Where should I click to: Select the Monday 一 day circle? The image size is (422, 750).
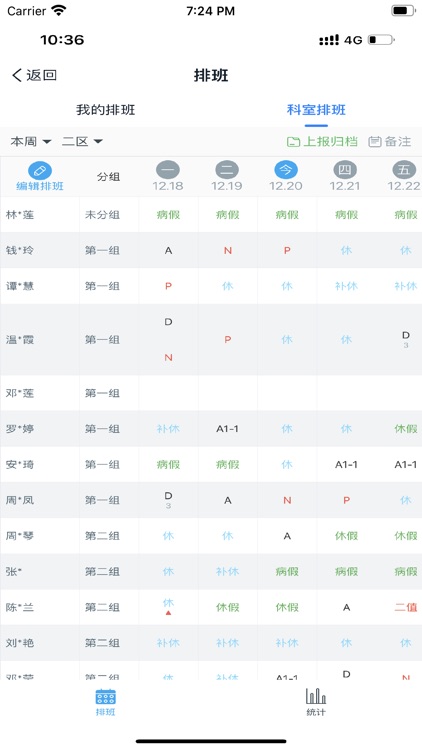tap(168, 170)
